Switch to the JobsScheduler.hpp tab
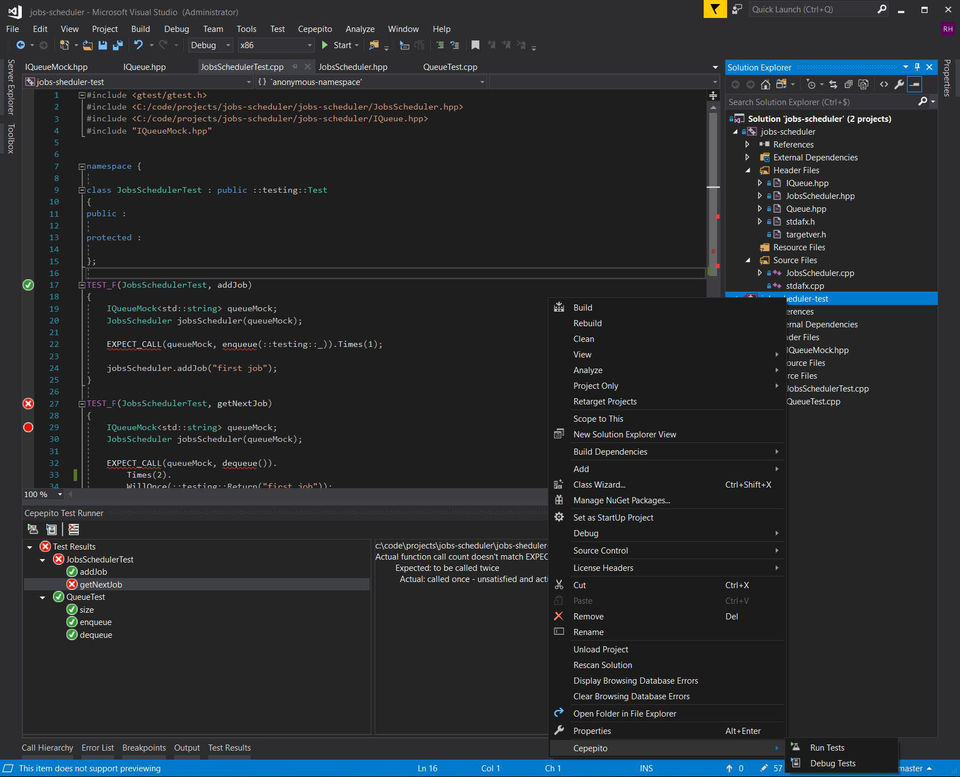 click(x=353, y=67)
